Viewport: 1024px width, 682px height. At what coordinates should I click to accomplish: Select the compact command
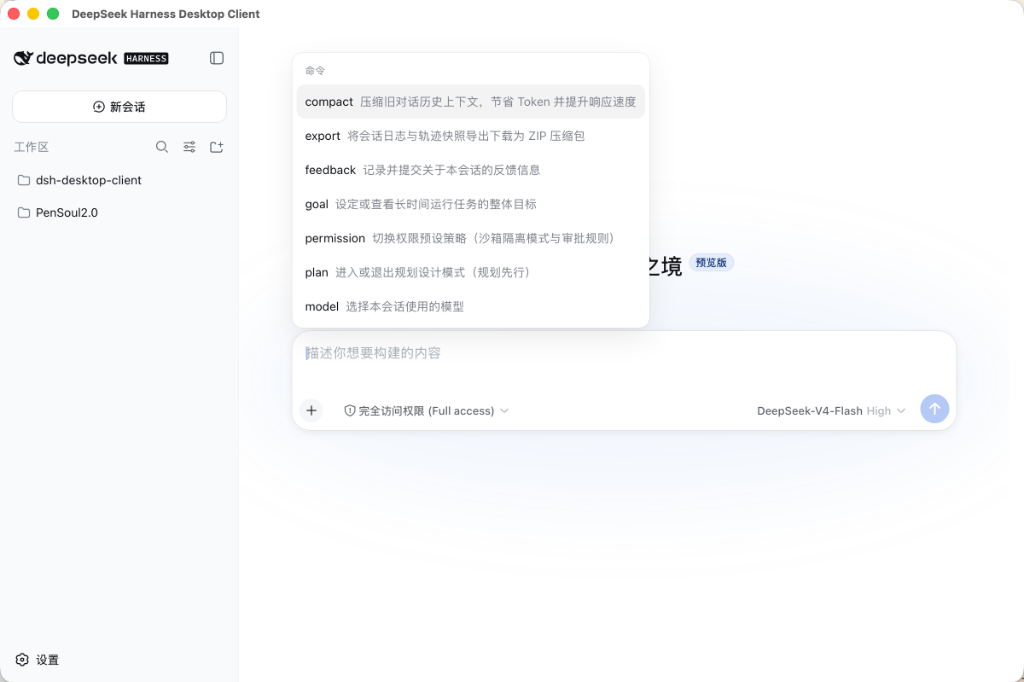coord(471,102)
